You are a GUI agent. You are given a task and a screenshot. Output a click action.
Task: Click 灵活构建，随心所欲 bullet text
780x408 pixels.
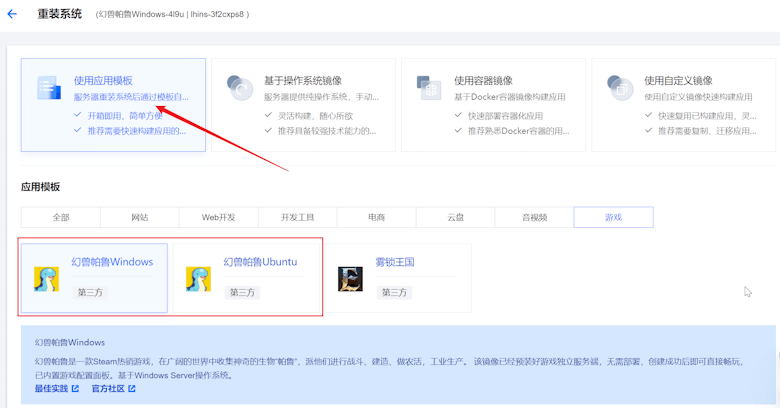click(x=315, y=116)
